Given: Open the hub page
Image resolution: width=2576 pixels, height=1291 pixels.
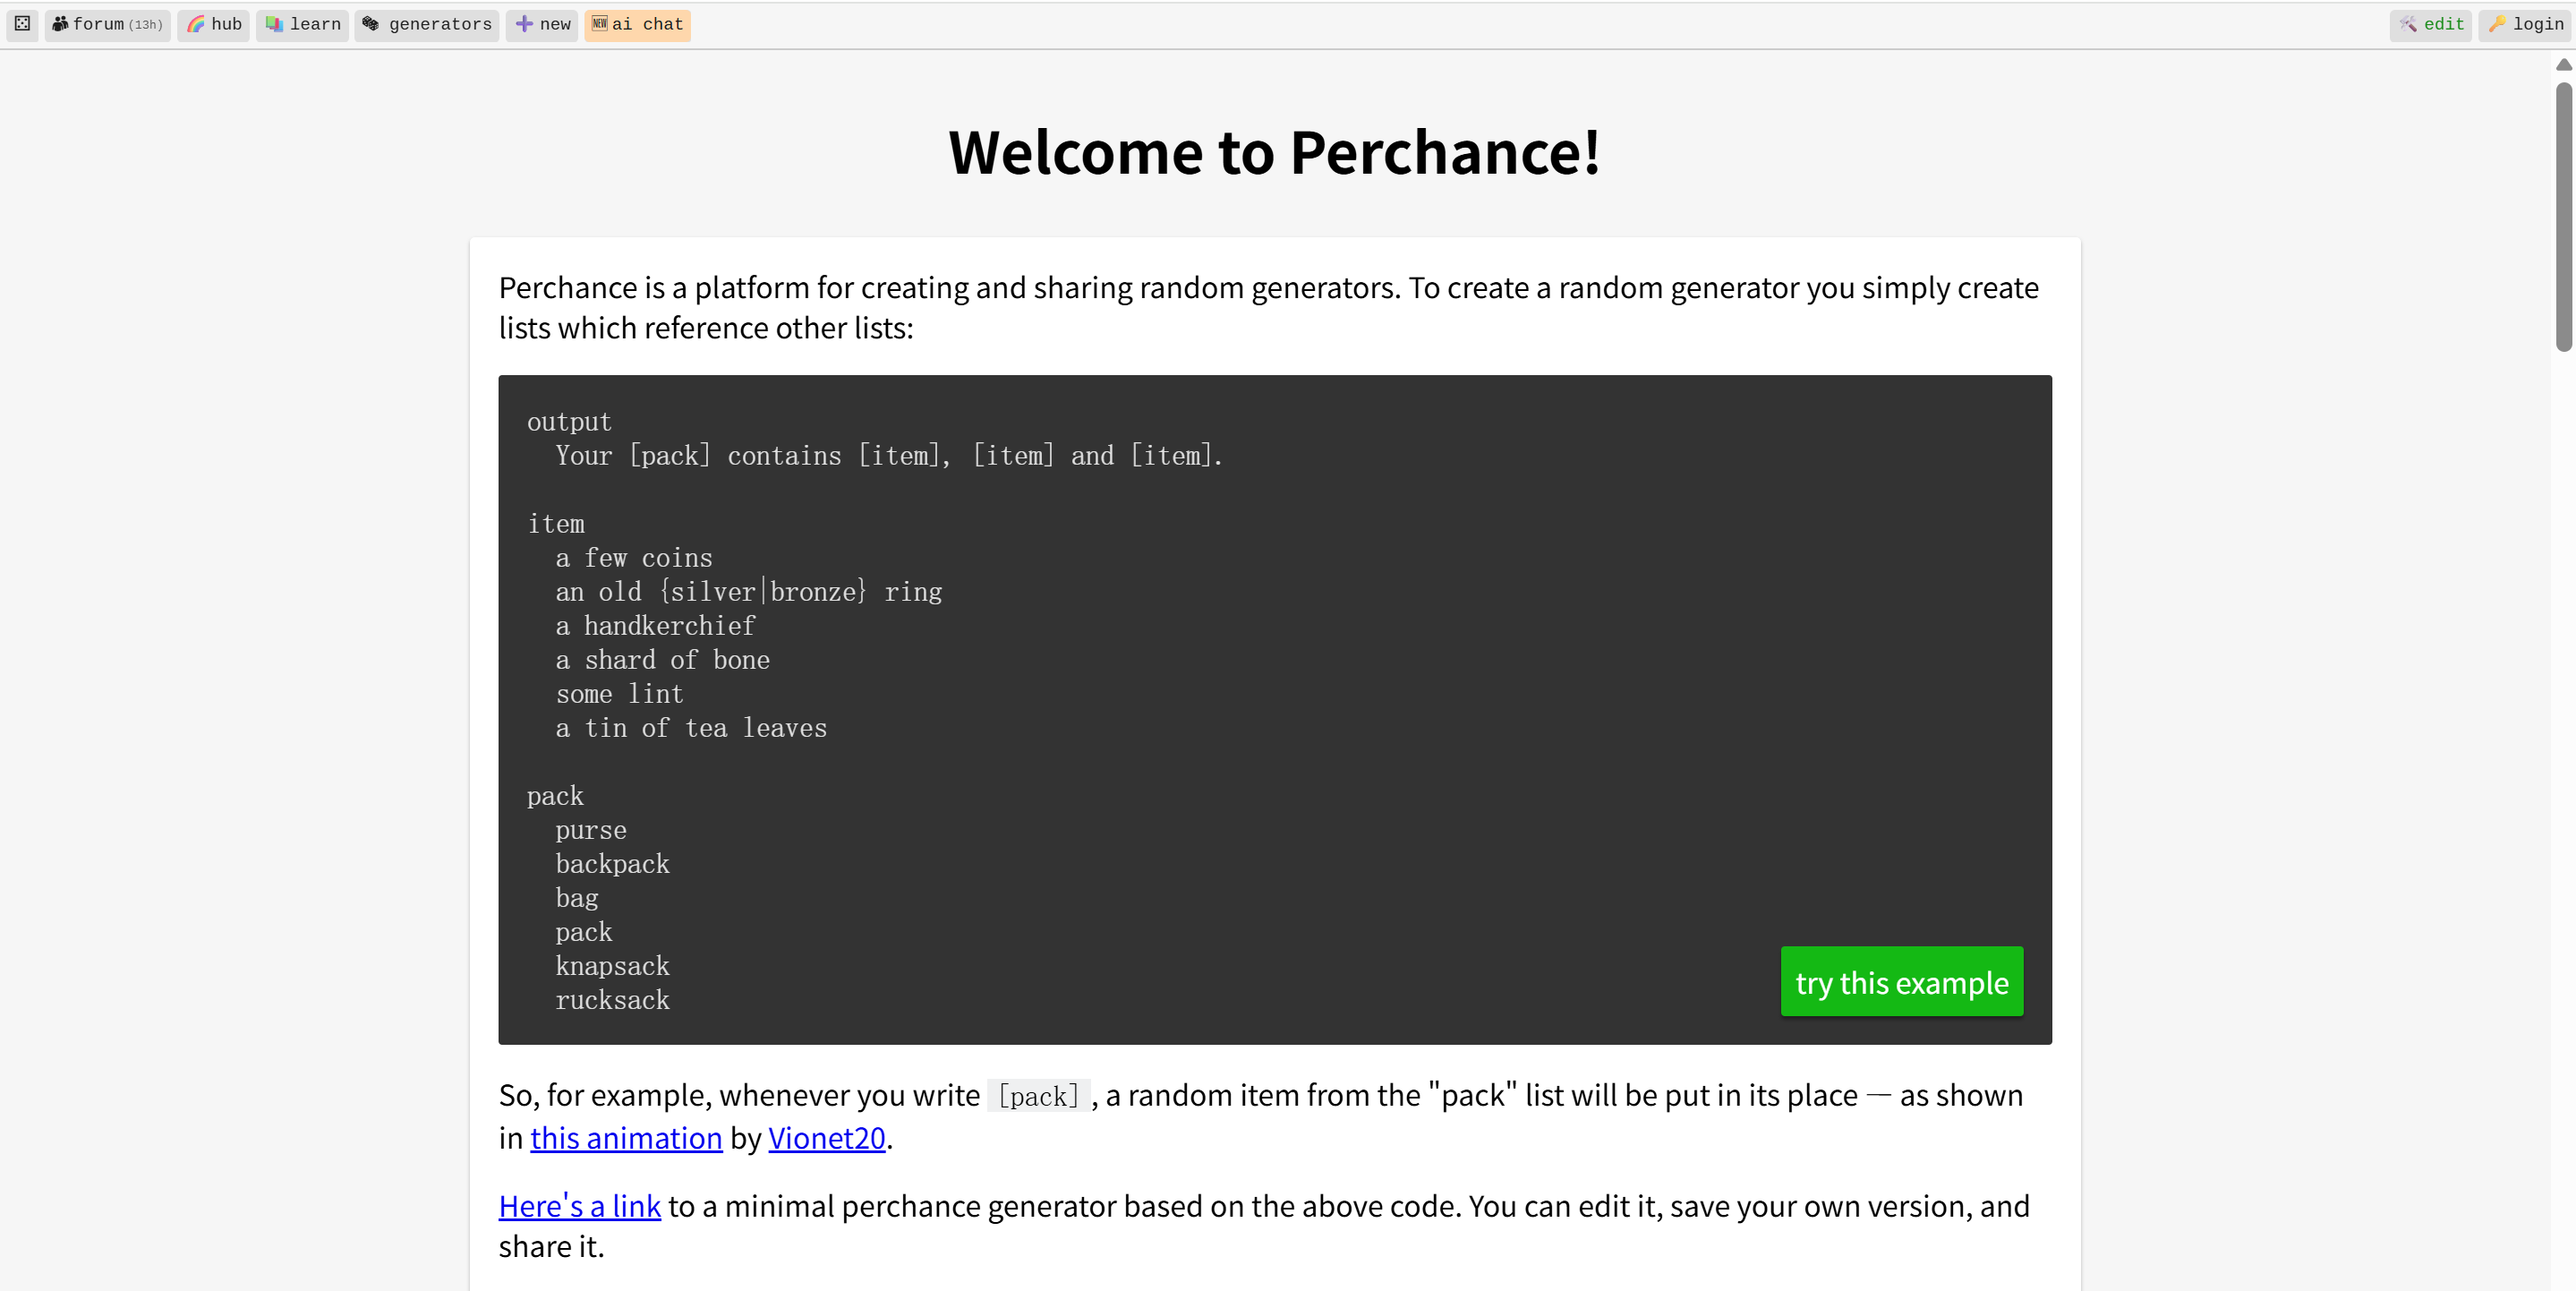Looking at the screenshot, I should tap(213, 24).
